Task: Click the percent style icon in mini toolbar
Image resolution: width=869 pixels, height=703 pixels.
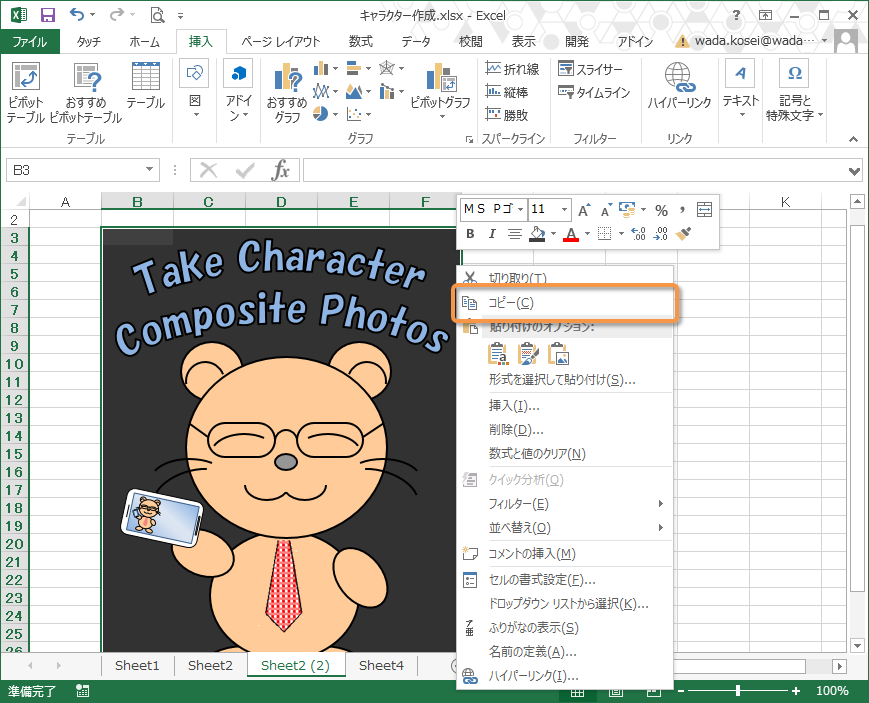Action: [661, 209]
